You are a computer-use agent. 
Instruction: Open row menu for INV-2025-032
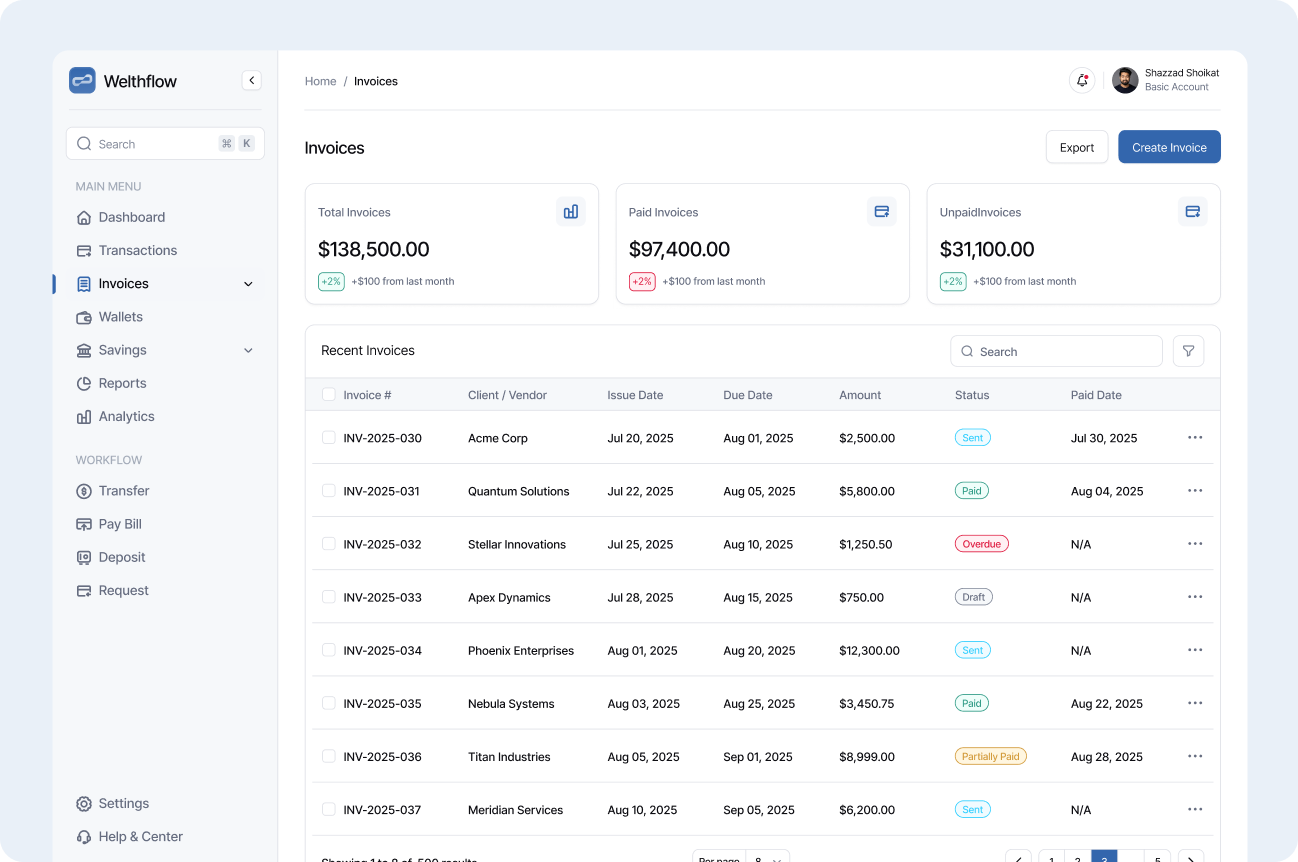[1195, 543]
